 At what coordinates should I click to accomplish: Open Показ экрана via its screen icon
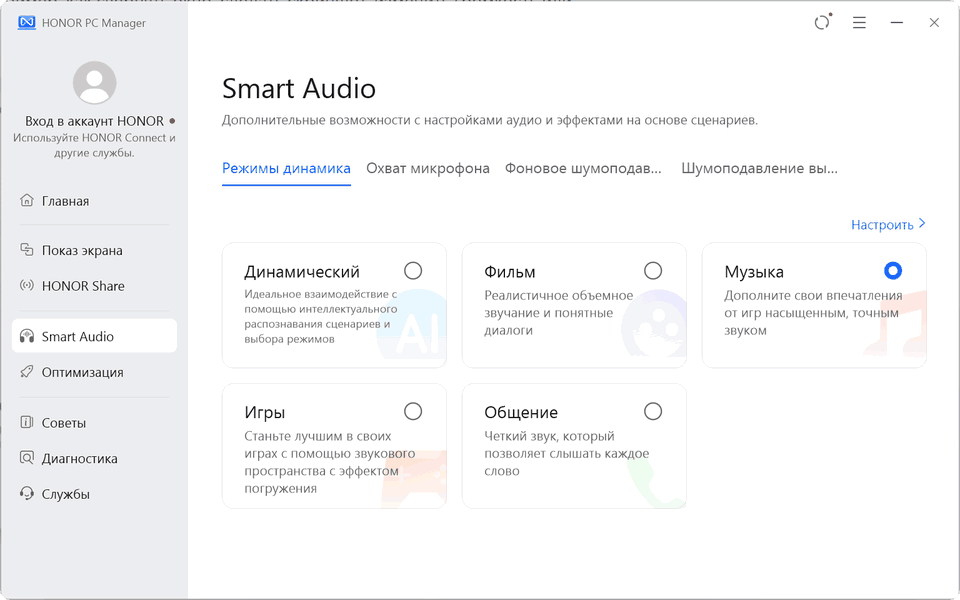click(26, 250)
